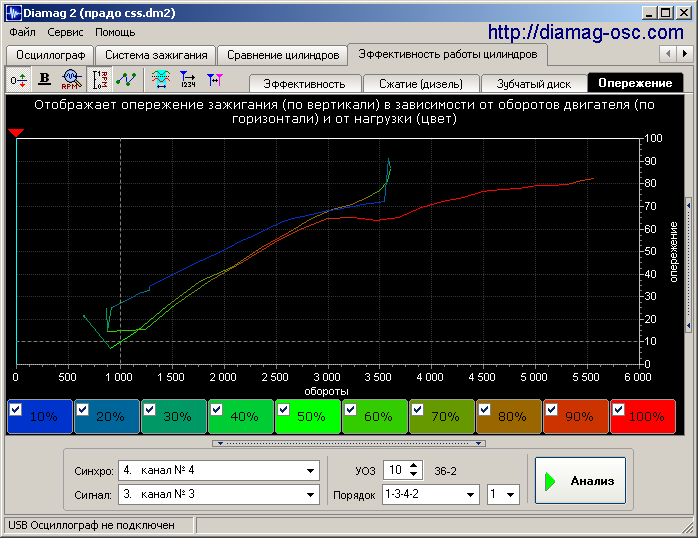Click the USB Осциллограф не подключен status
This screenshot has height=538, width=698.
[91, 526]
